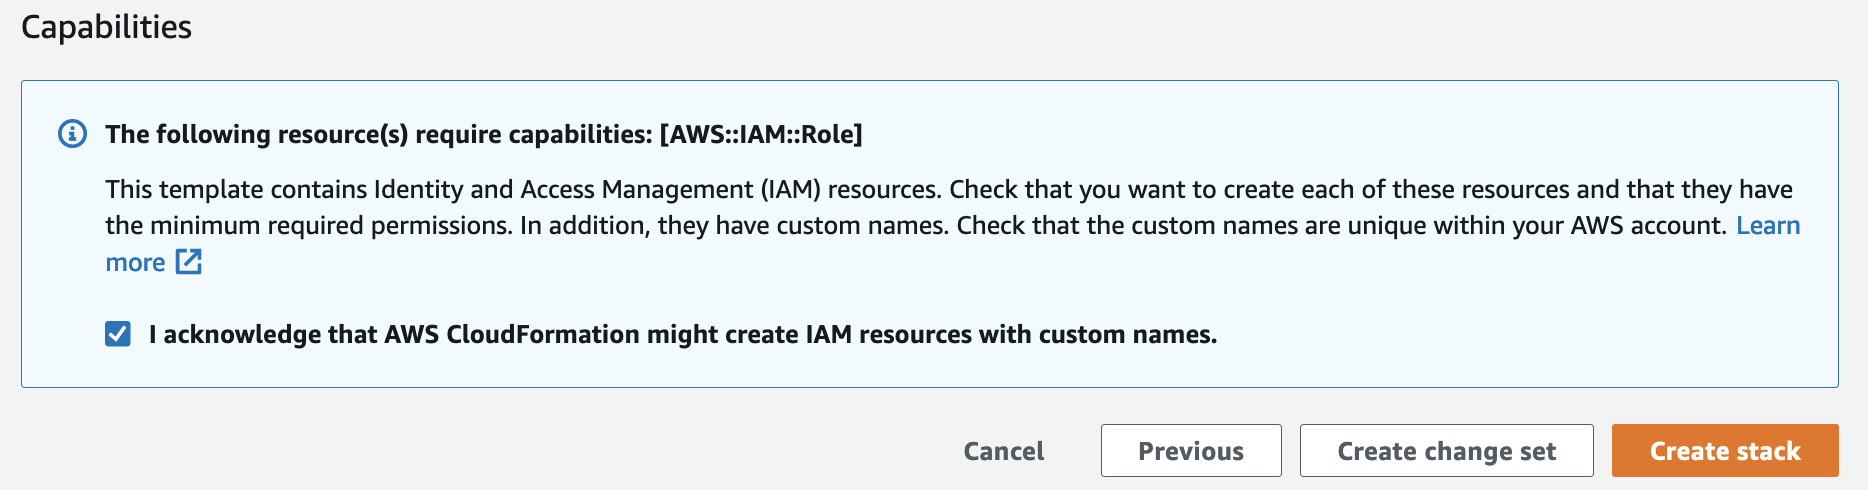Open the external link icon beside 'more'
This screenshot has height=490, width=1868.
coord(189,262)
